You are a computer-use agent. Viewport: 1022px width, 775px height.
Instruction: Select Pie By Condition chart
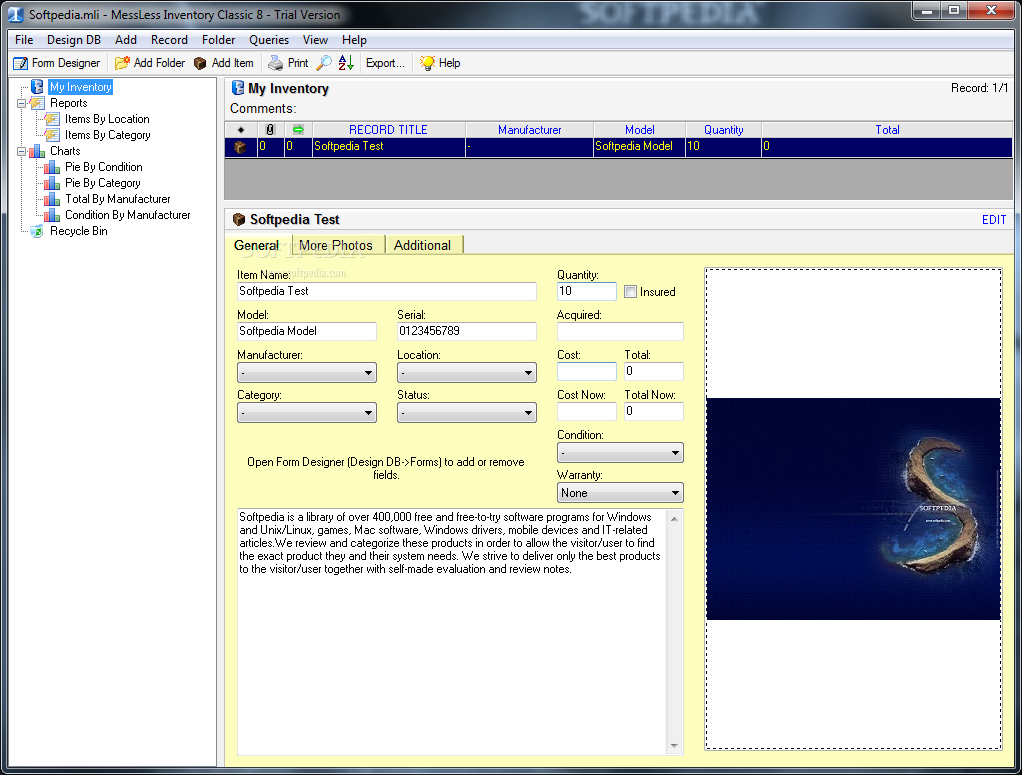tap(103, 167)
